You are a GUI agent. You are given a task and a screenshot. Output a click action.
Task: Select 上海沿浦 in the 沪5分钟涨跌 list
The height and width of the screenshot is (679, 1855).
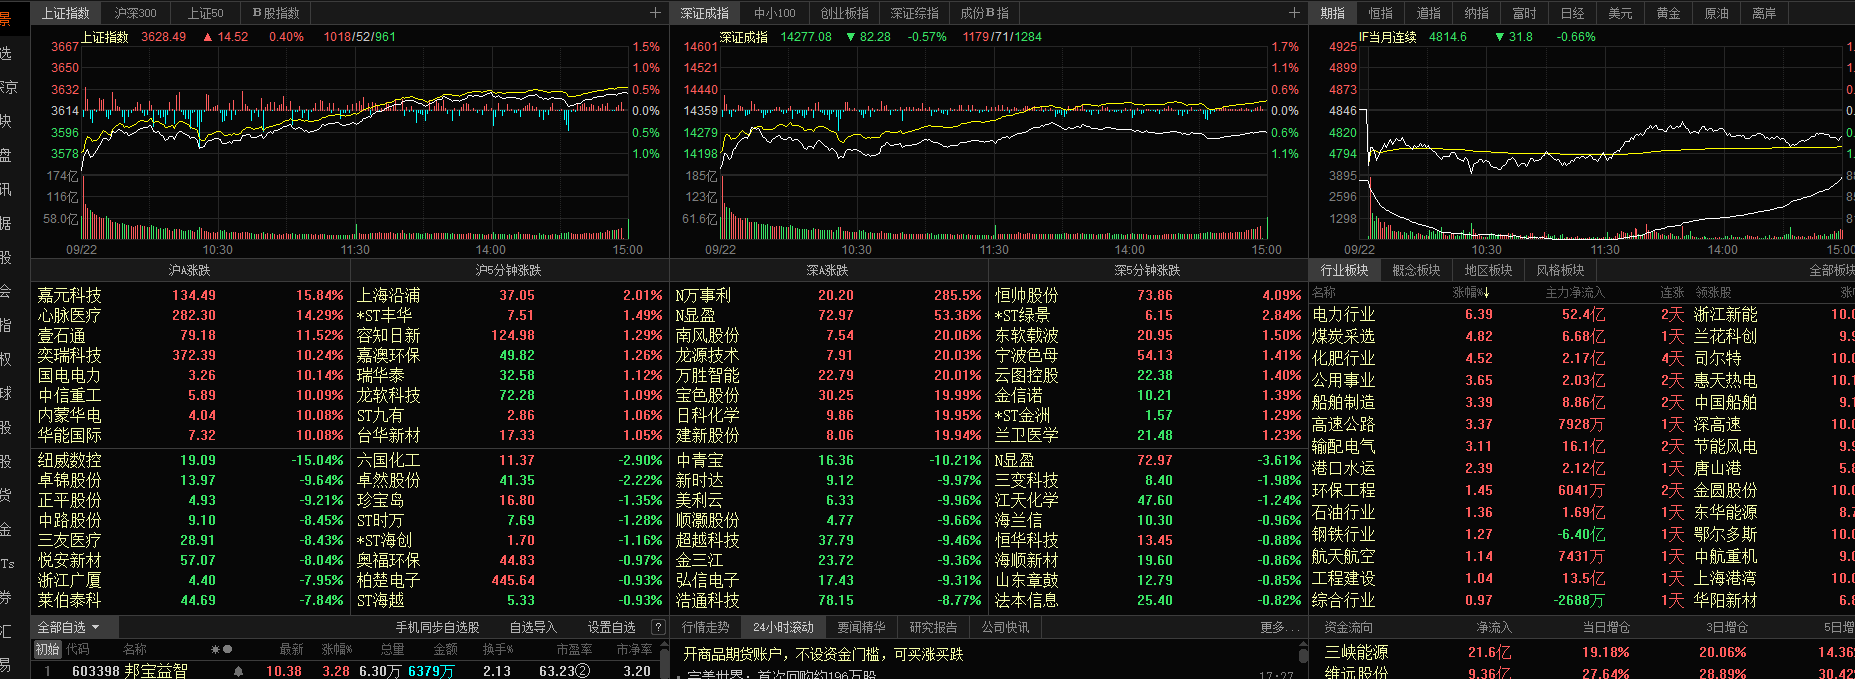388,295
